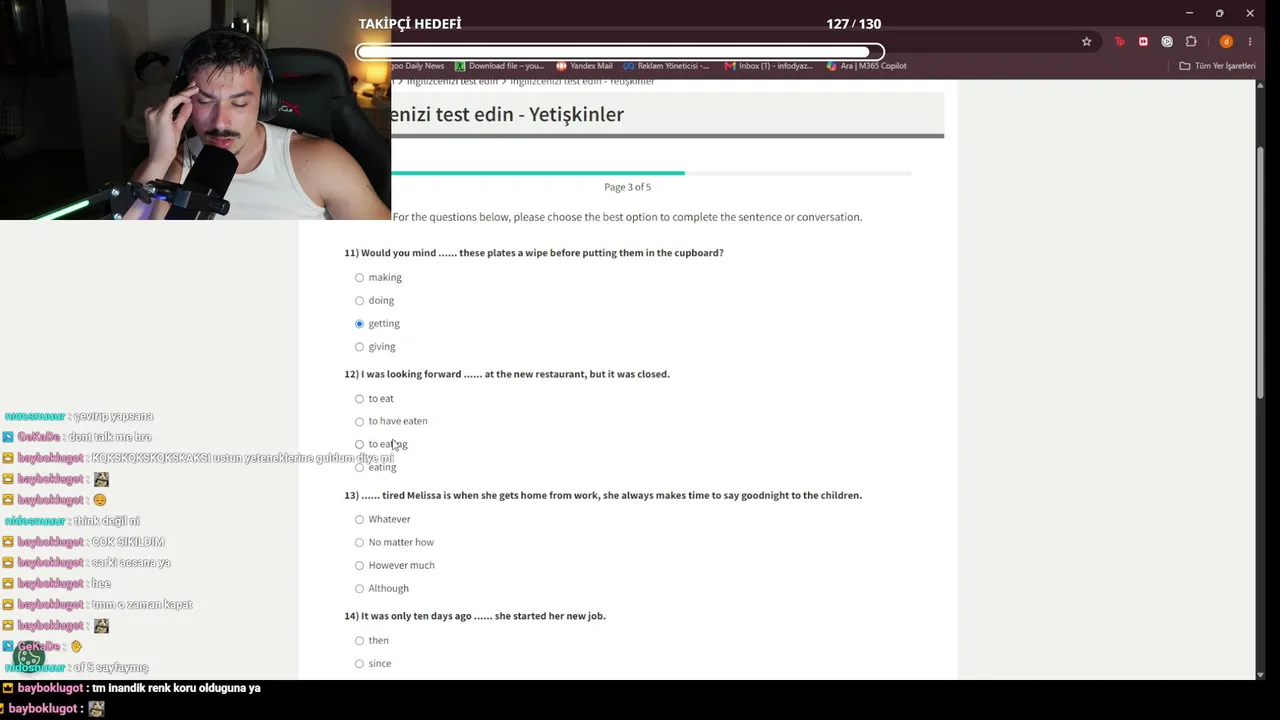
Task: Open the Extensions puzzle-piece menu
Action: pos(1191,42)
